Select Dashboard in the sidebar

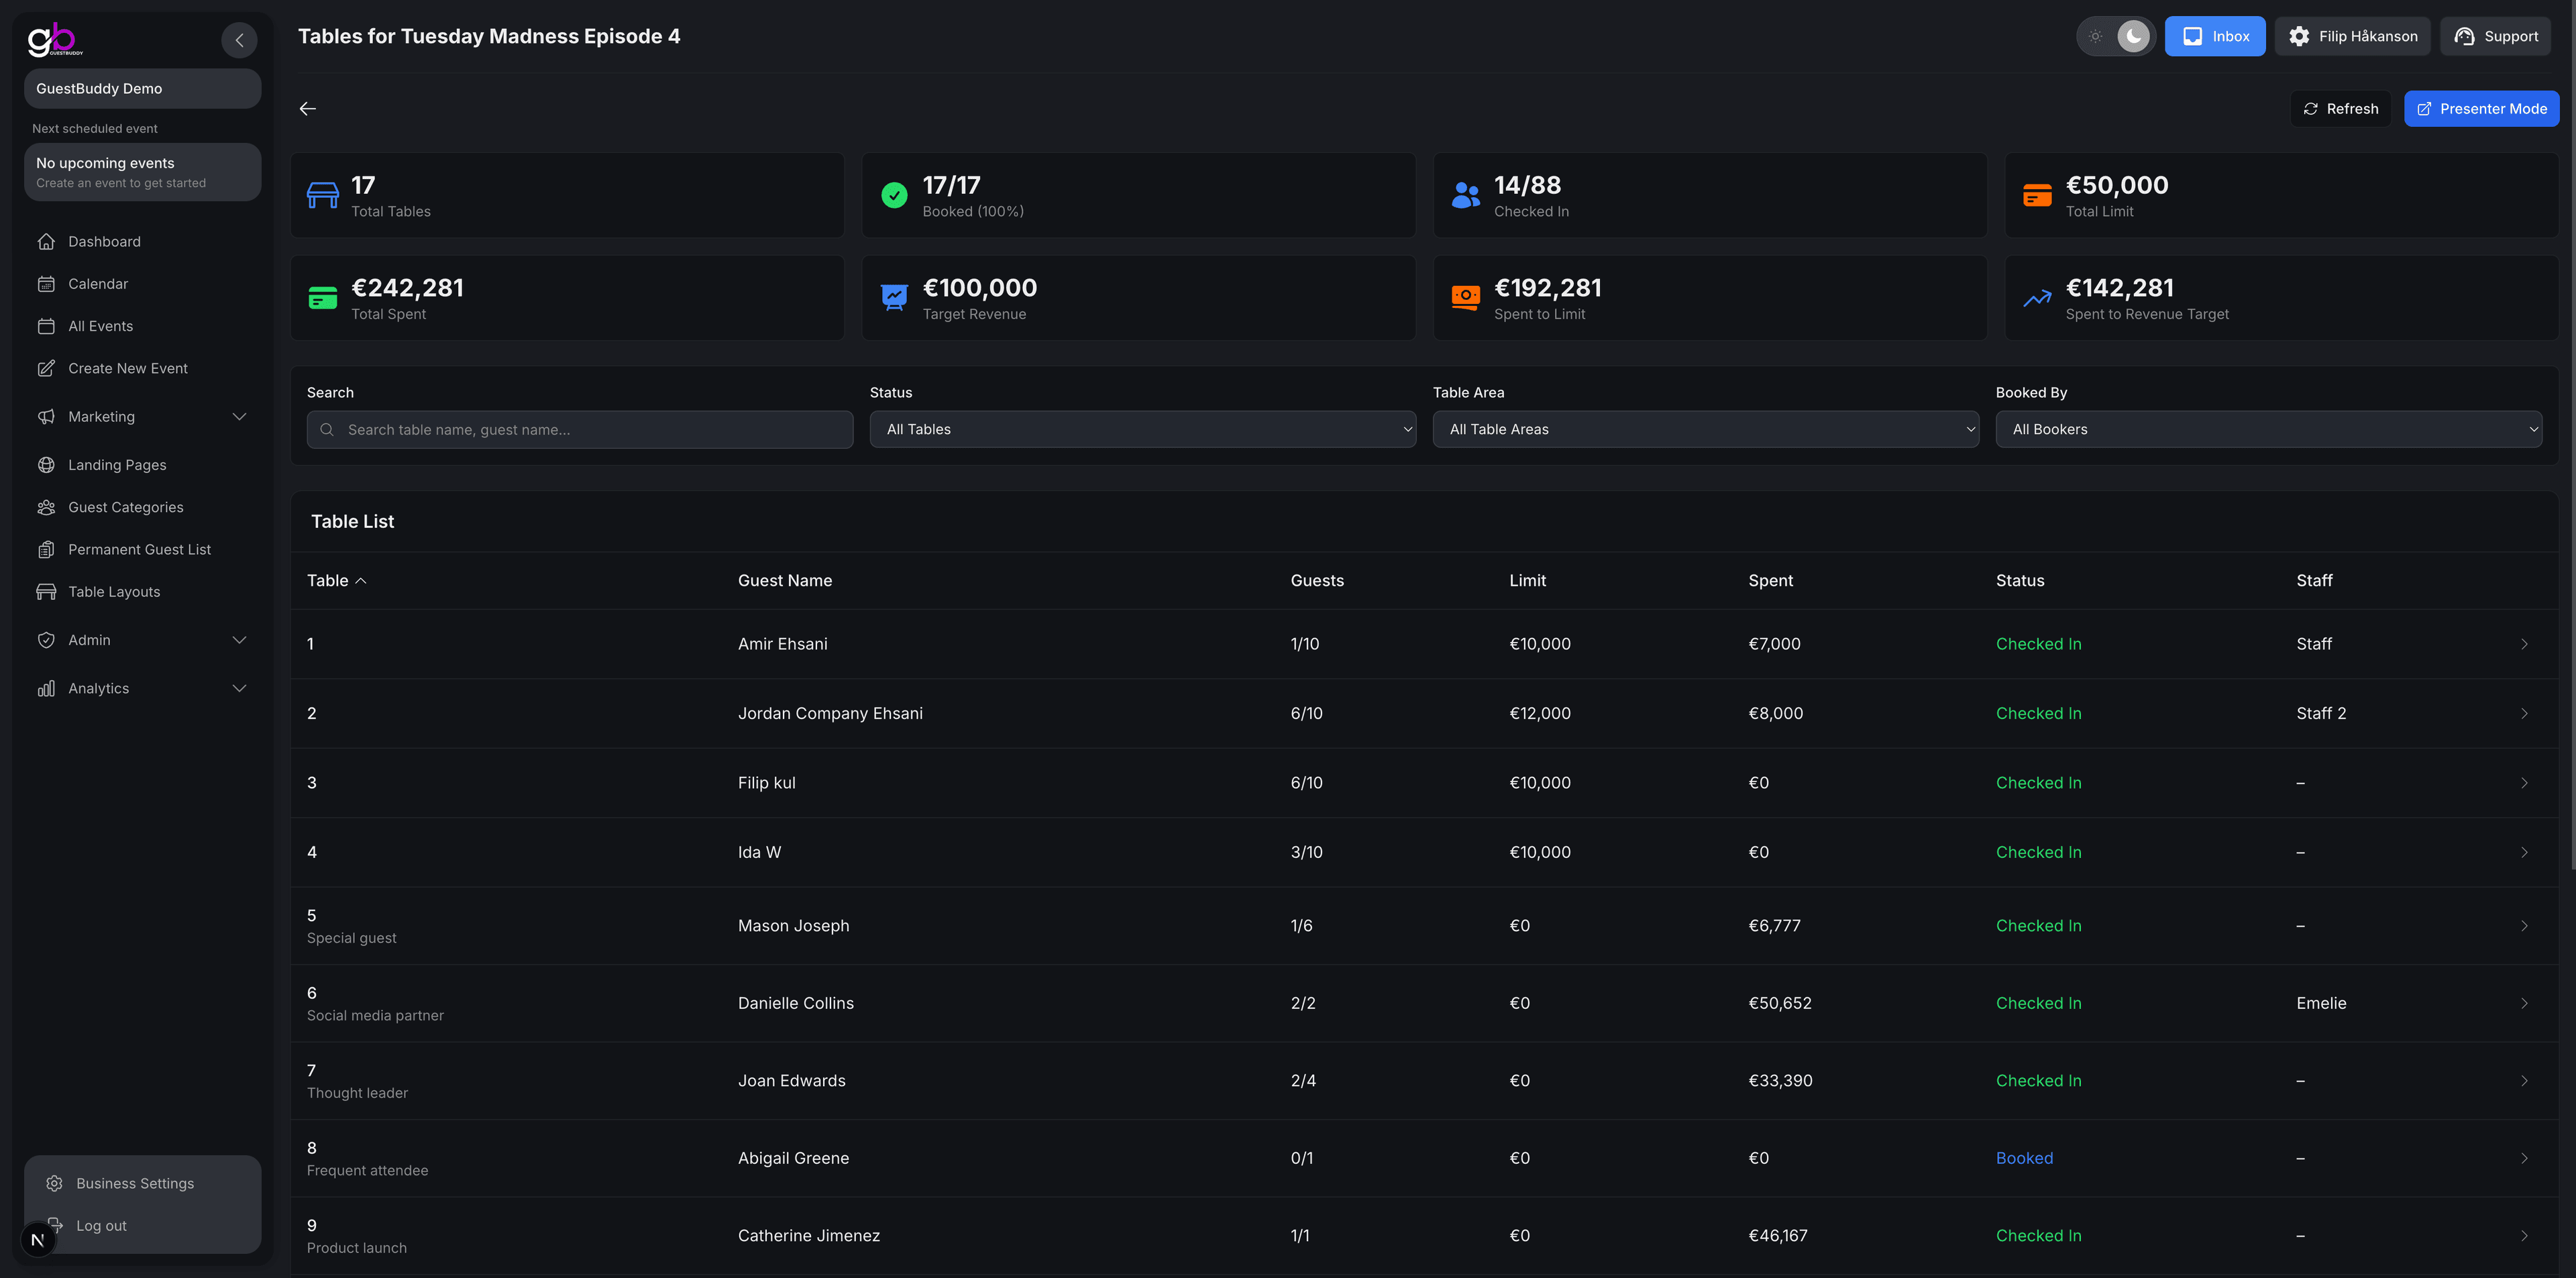[x=104, y=241]
